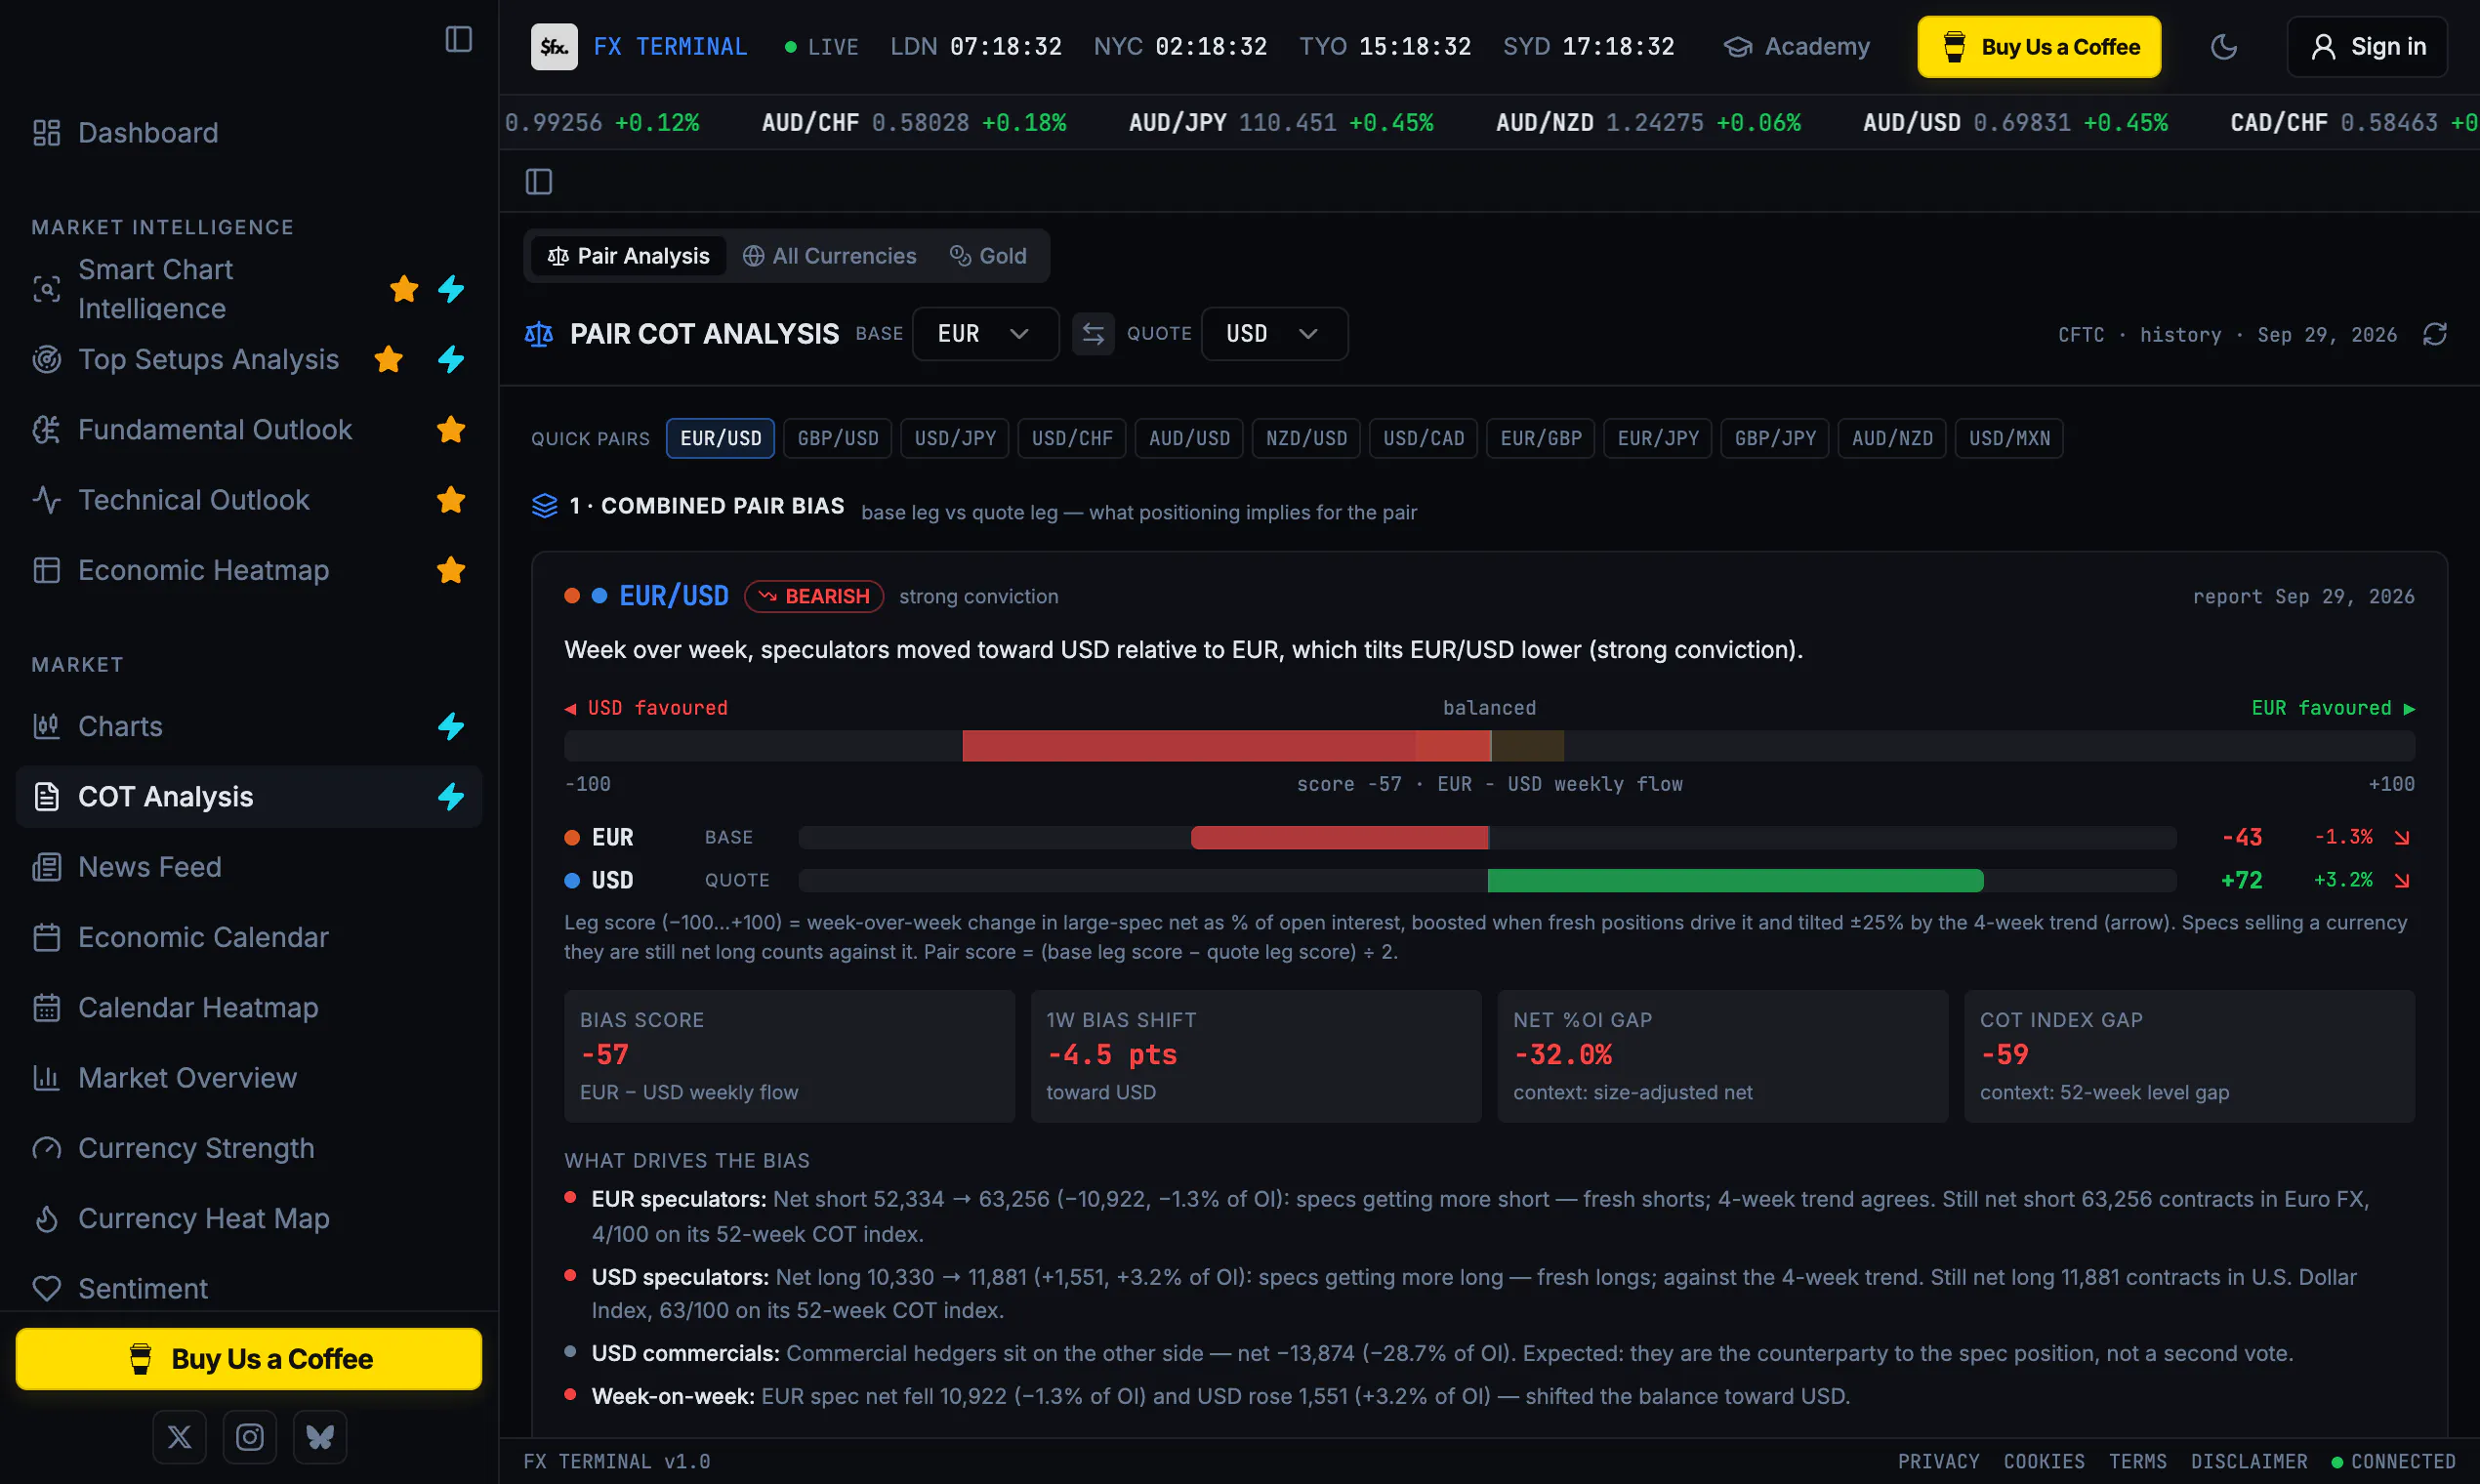The image size is (2480, 1484).
Task: Open Charts in Market section
Action: tap(249, 727)
